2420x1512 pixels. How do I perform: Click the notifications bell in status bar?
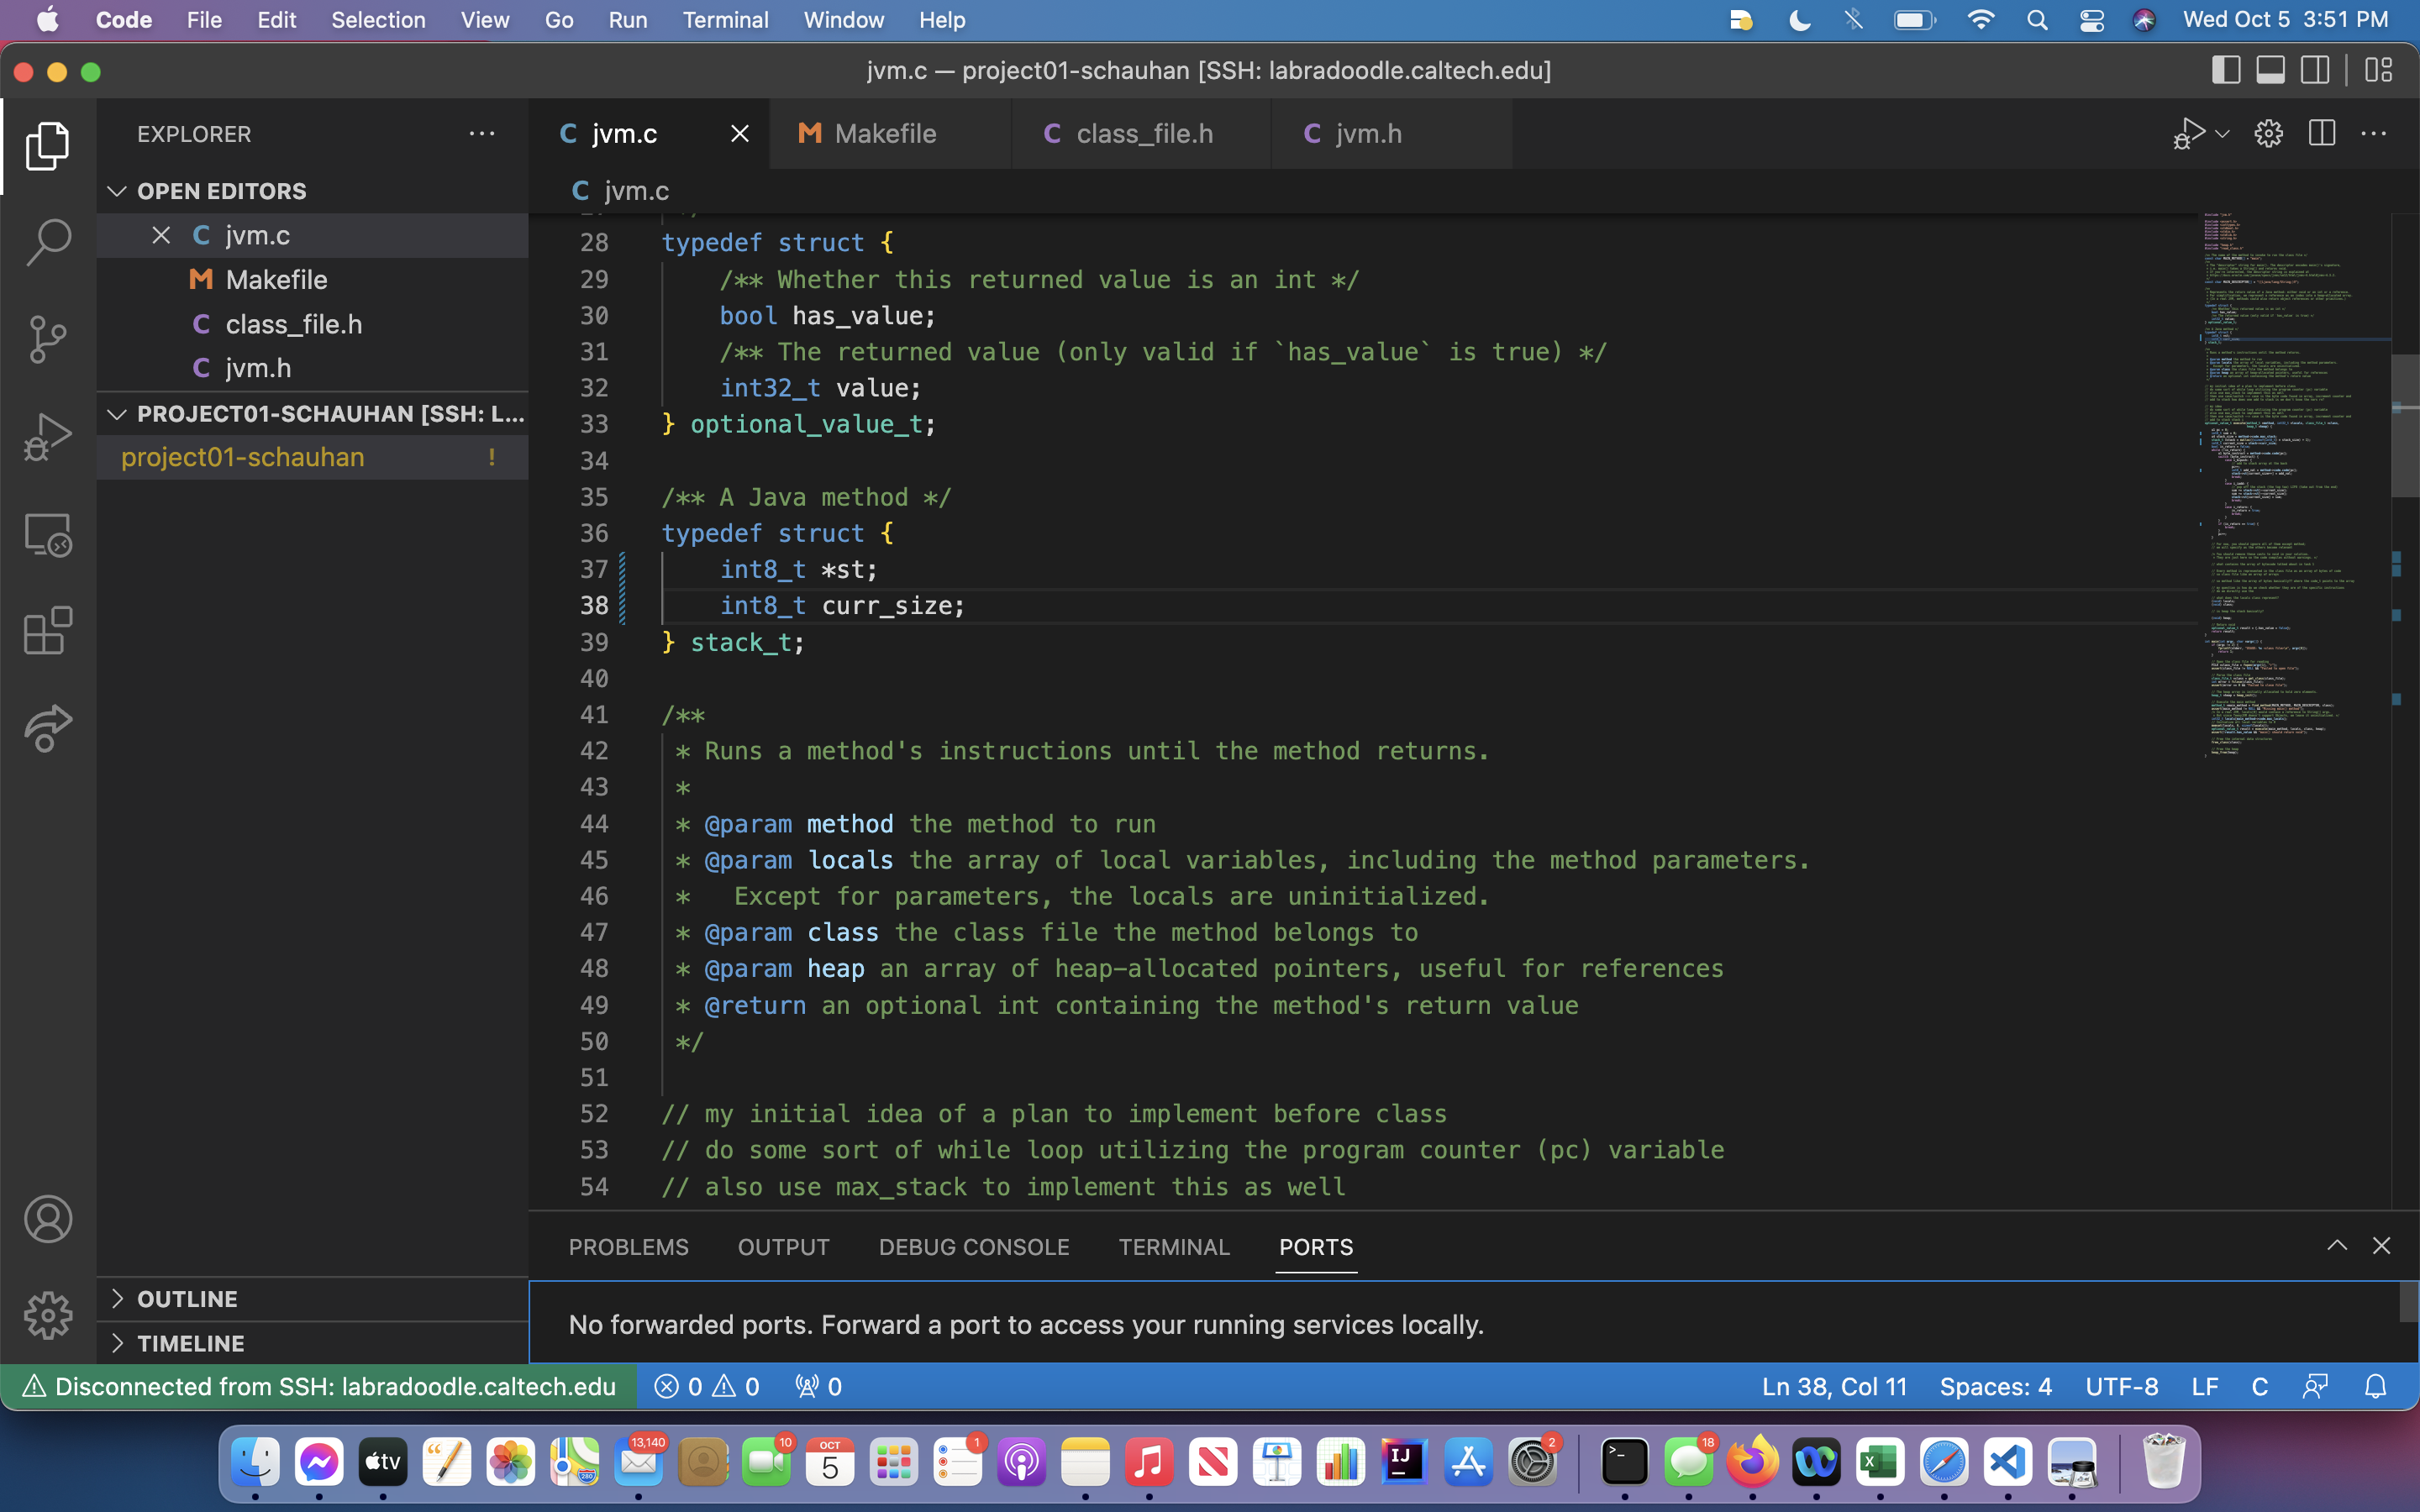[x=2375, y=1387]
